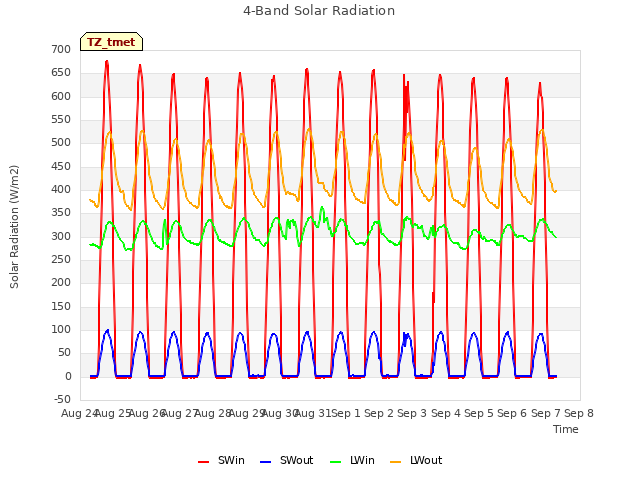Viewport: 640px width, 480px height.
Task: Click the orange LWout legend color marker
Action: pos(396,462)
